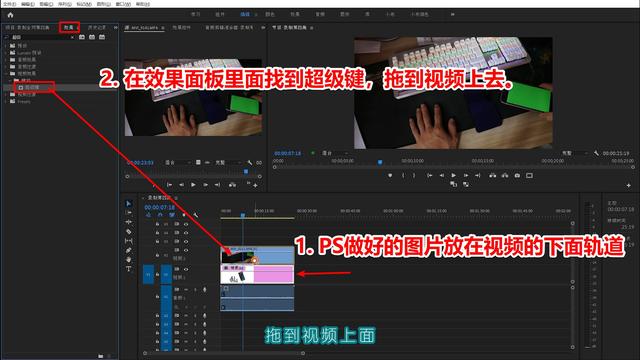The image size is (640, 360).
Task: Go to Out point in program monitor
Action: coord(478,175)
